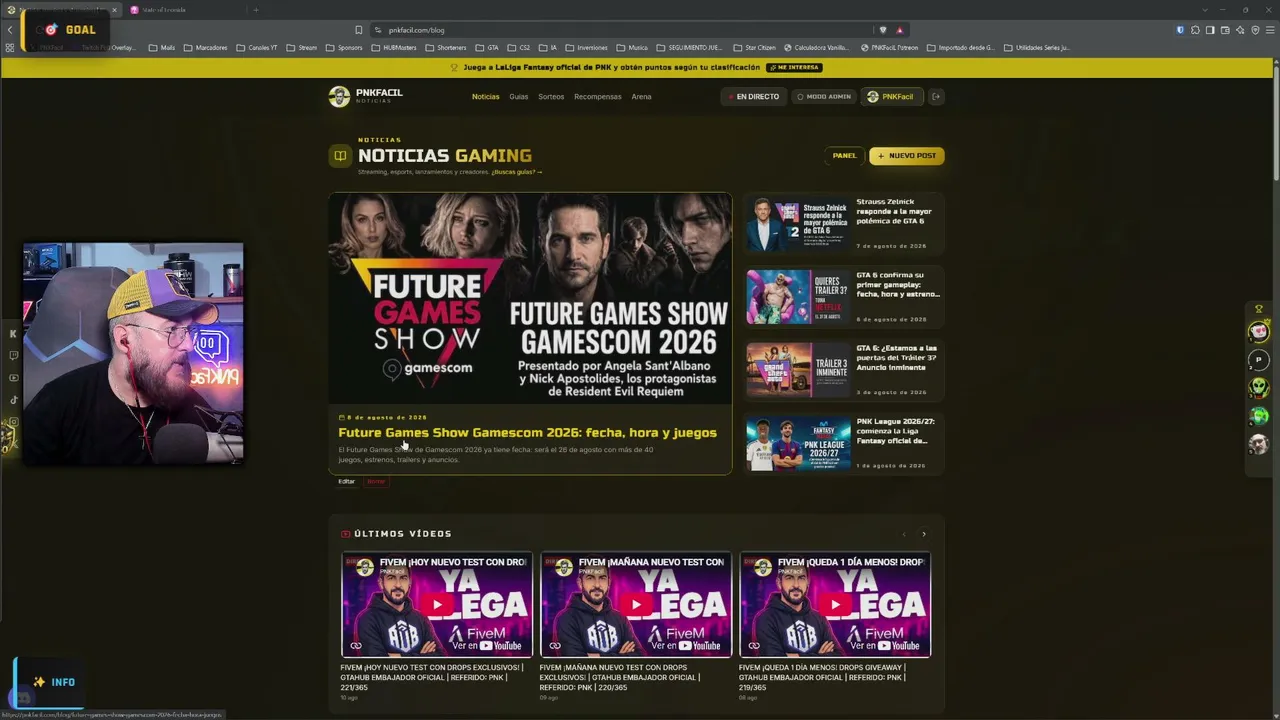Viewport: 1280px width, 720px height.
Task: Open the rank 3 green alien avatar
Action: point(1259,387)
